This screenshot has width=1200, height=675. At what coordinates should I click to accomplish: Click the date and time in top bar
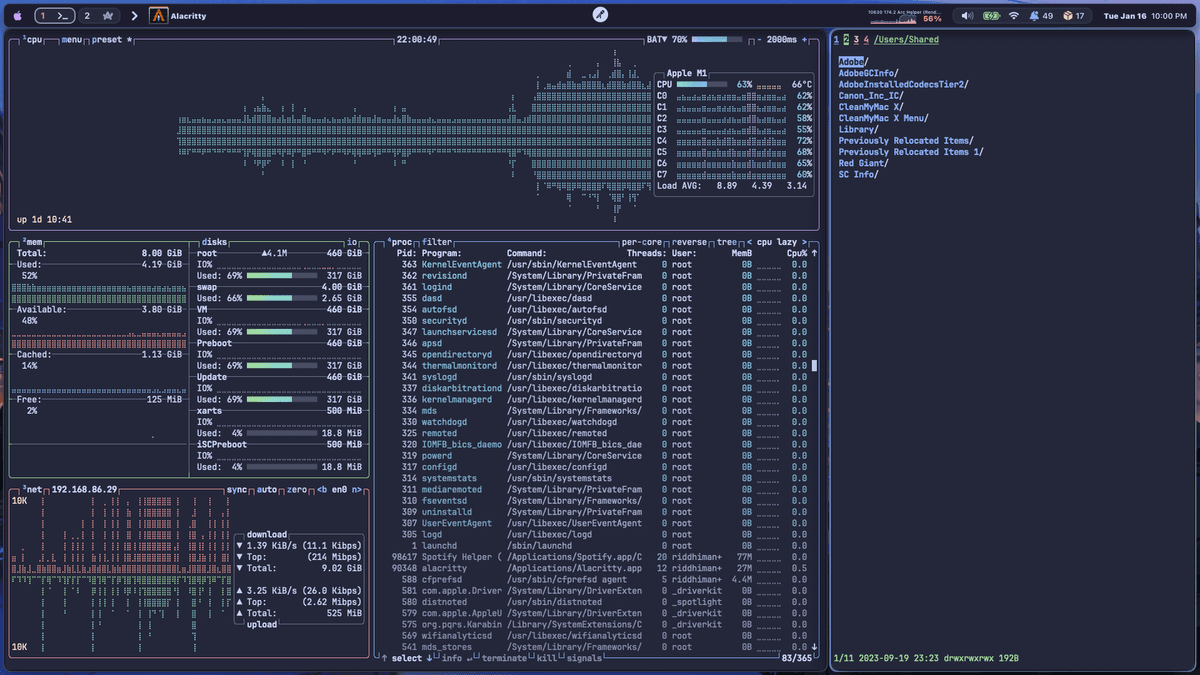[x=1145, y=16]
